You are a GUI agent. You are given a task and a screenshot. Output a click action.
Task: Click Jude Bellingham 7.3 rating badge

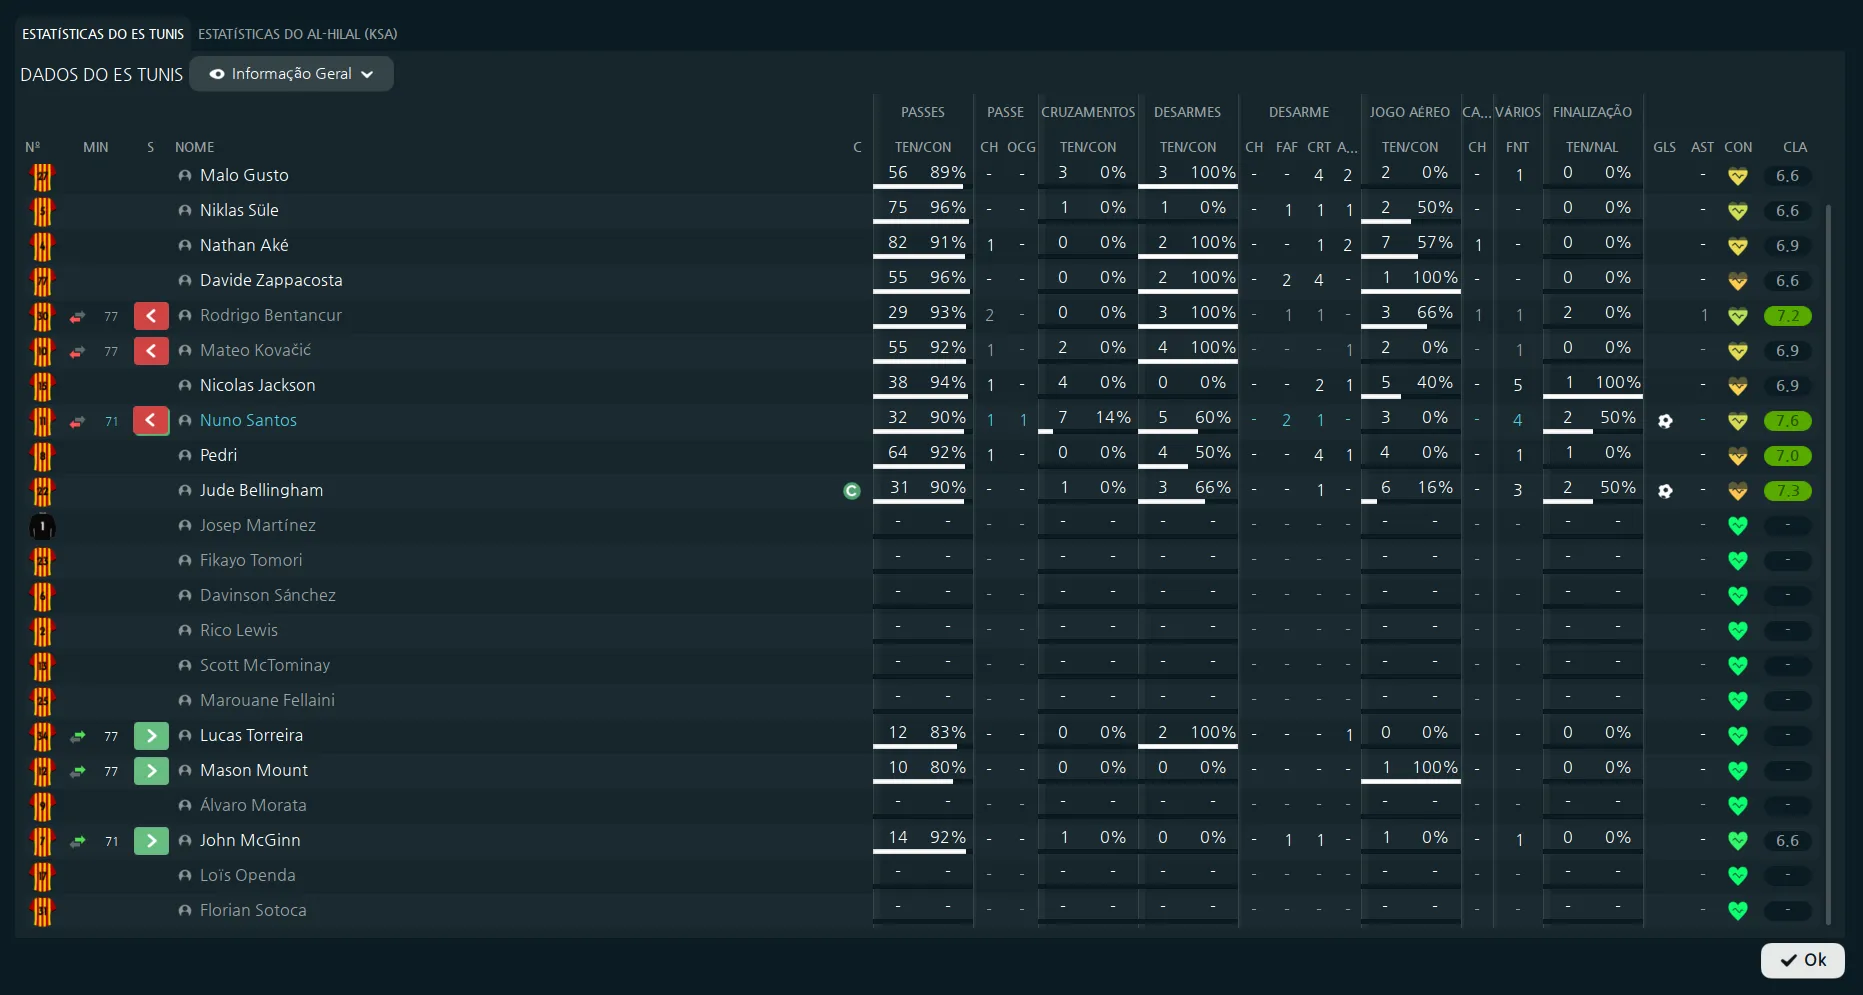tap(1788, 491)
